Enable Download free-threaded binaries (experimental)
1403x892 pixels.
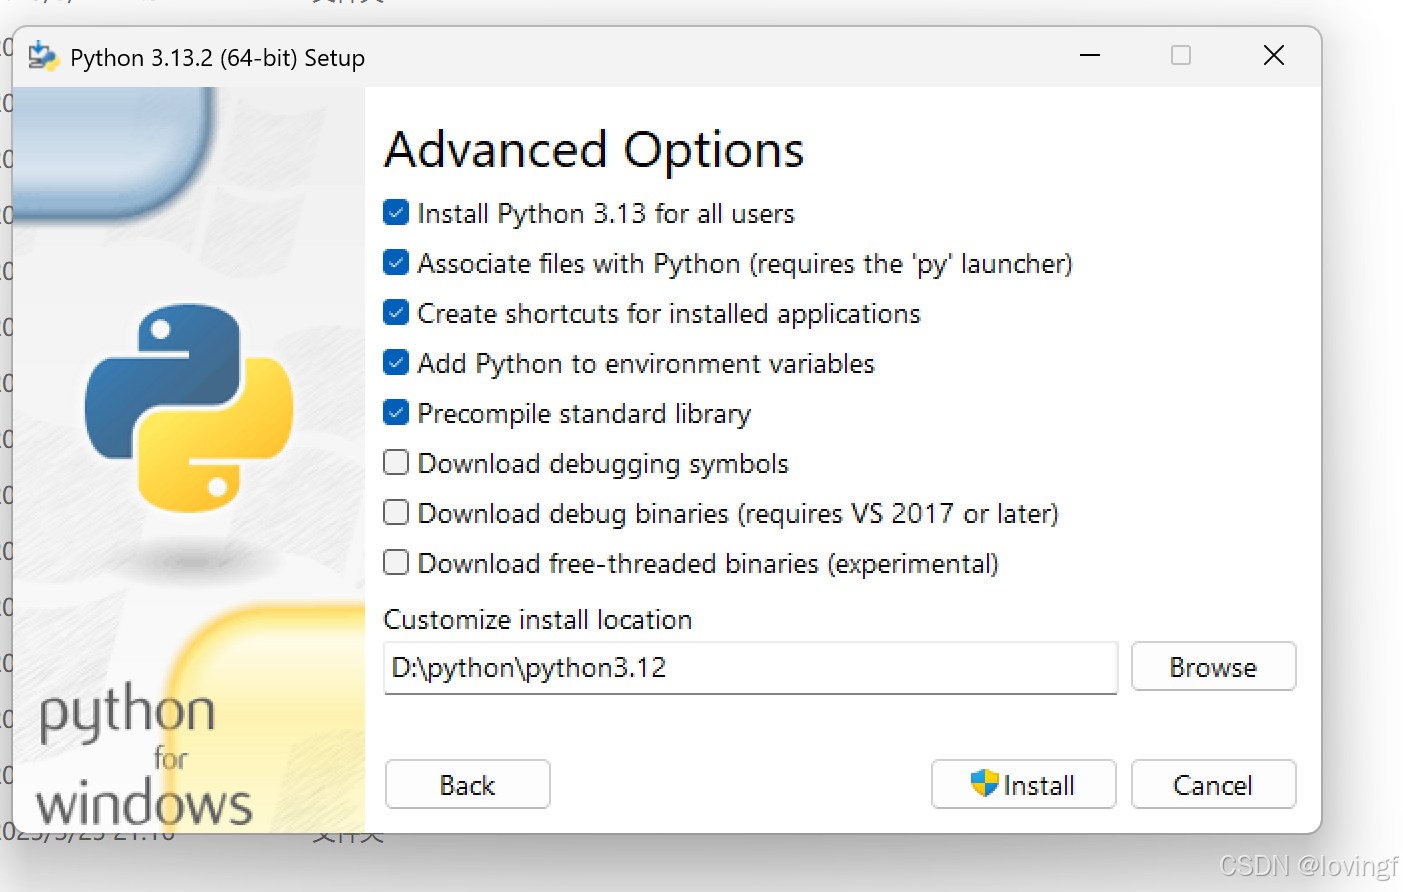coord(396,563)
